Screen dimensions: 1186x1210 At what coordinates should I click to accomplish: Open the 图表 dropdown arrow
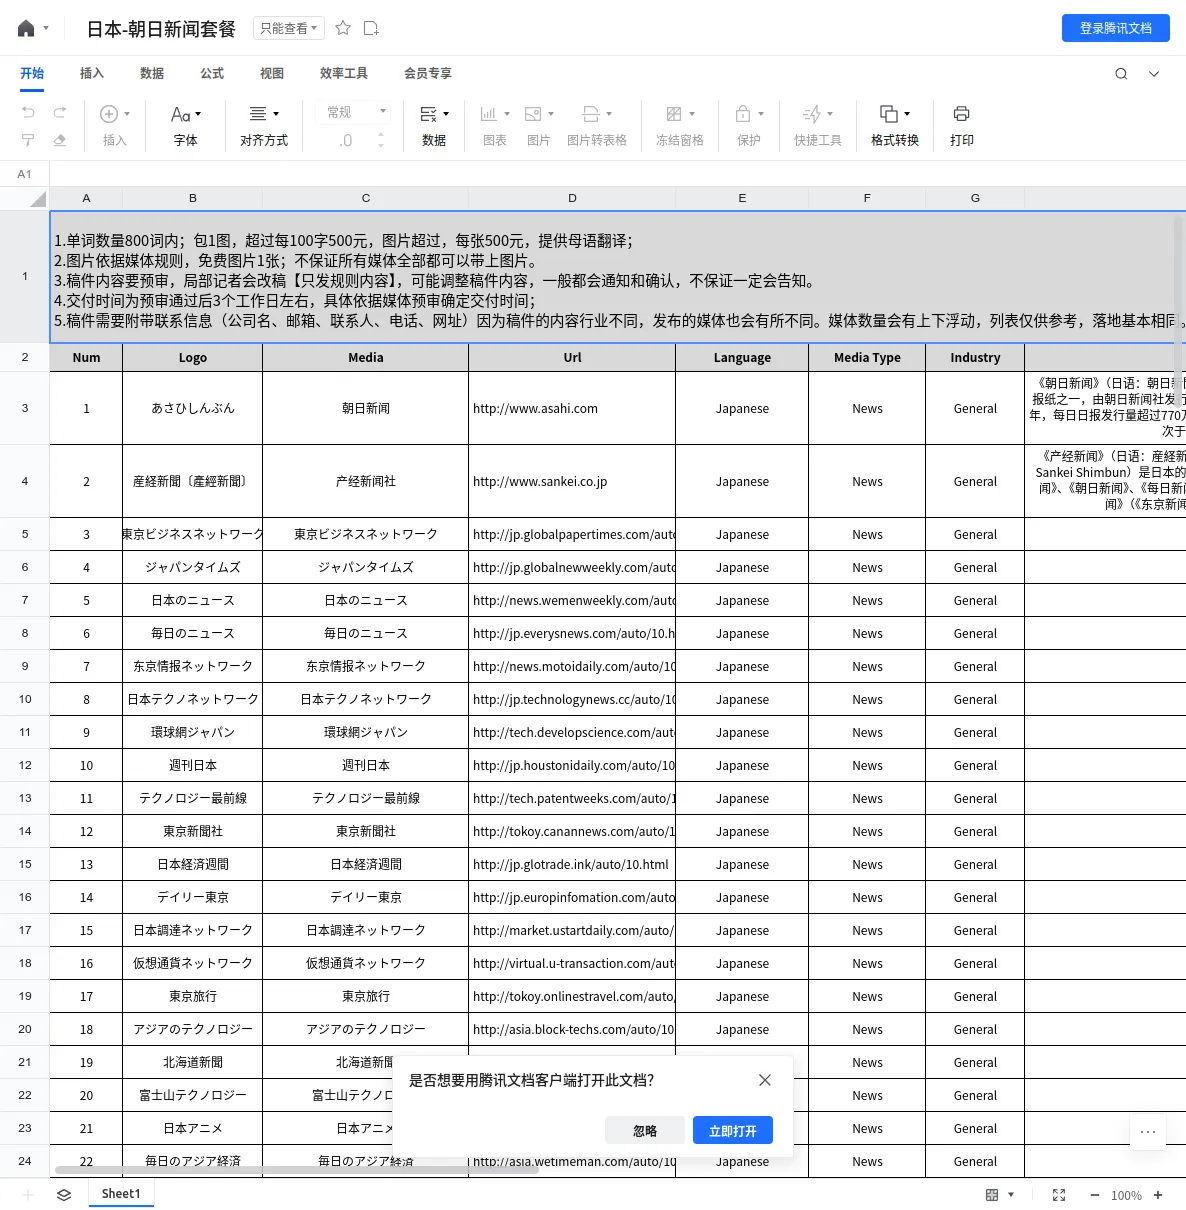click(x=507, y=114)
